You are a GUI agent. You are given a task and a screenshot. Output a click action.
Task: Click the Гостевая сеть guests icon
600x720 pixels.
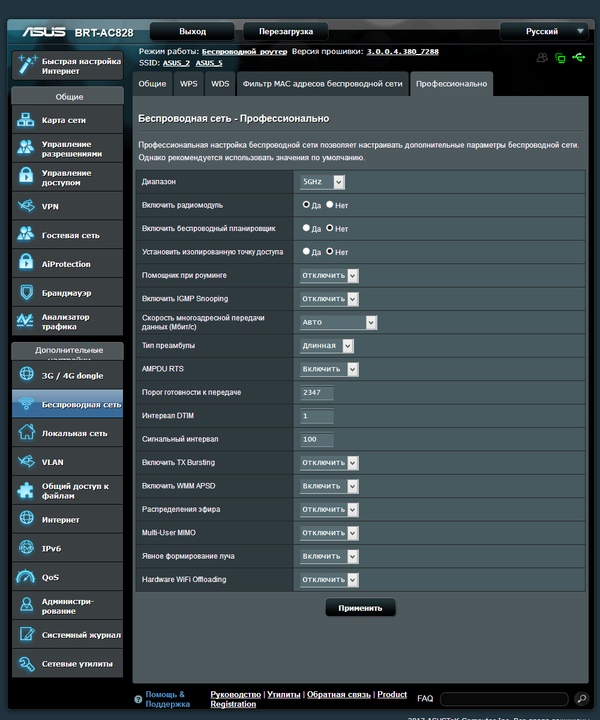(x=26, y=234)
